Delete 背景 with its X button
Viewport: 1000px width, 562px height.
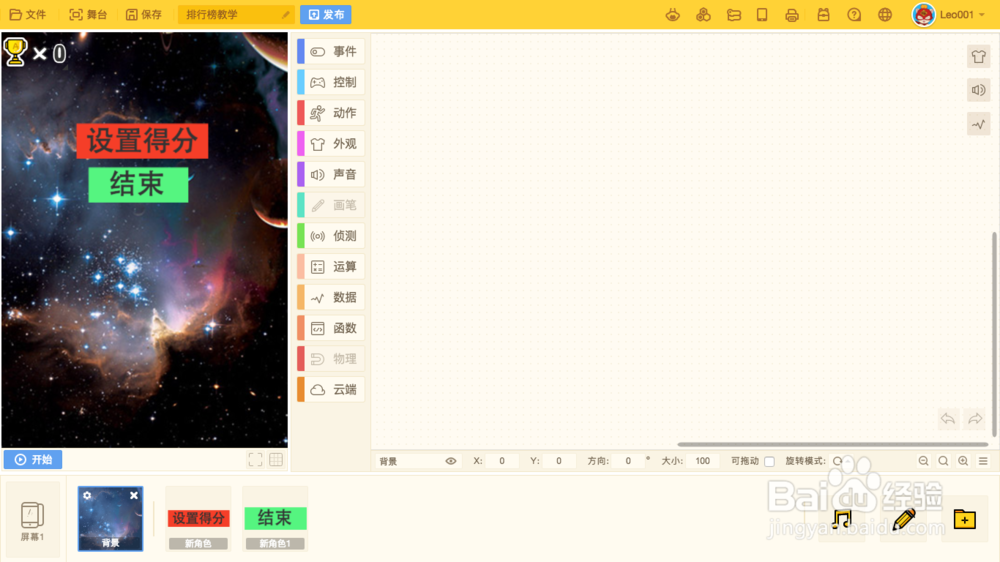click(133, 495)
